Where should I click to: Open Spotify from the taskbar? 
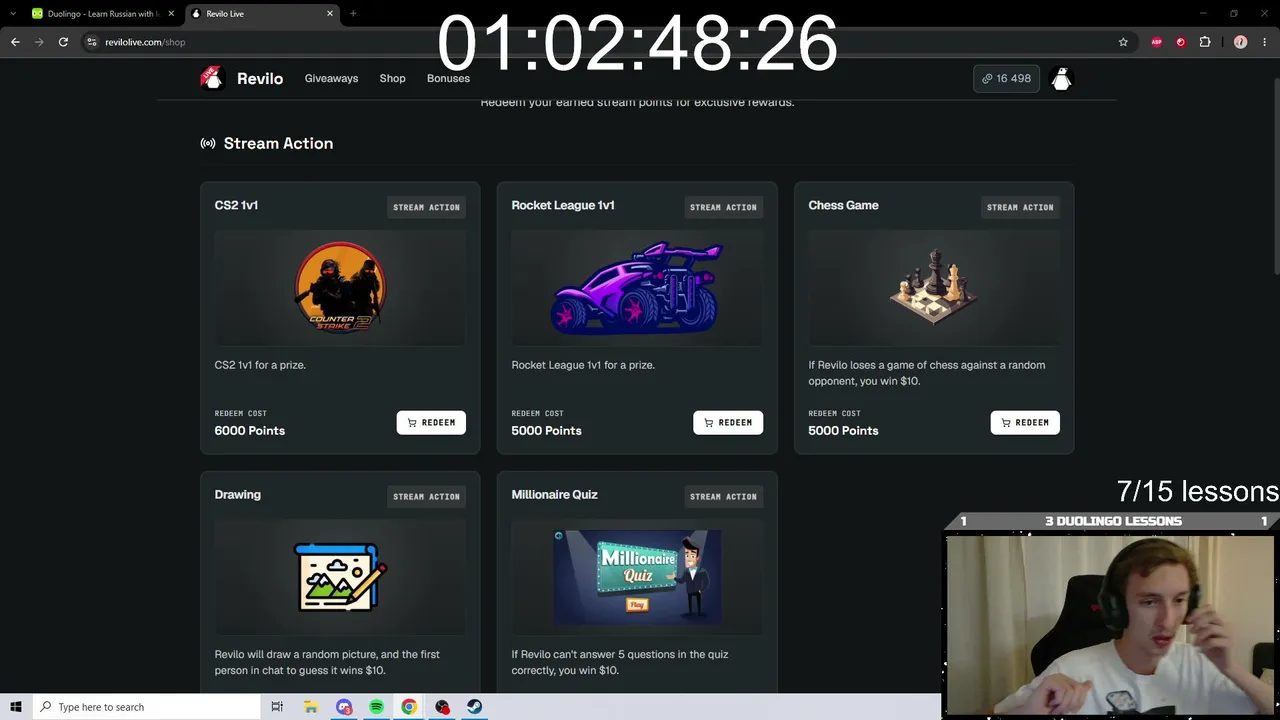click(x=376, y=707)
